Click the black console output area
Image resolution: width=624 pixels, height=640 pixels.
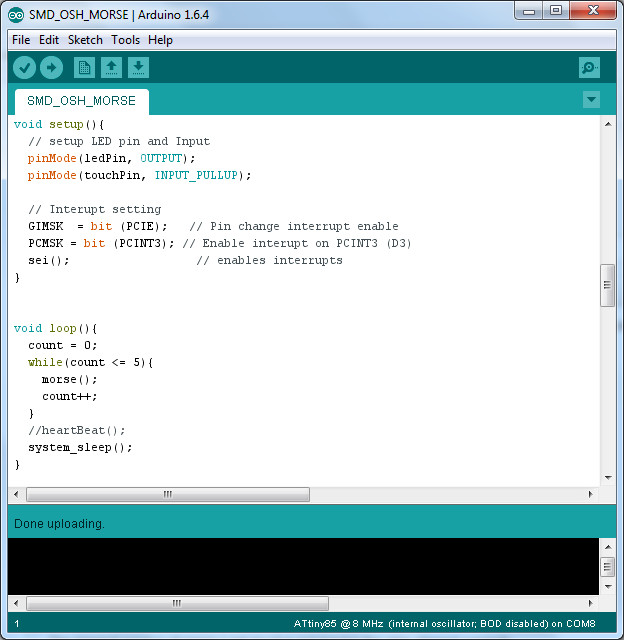(303, 567)
